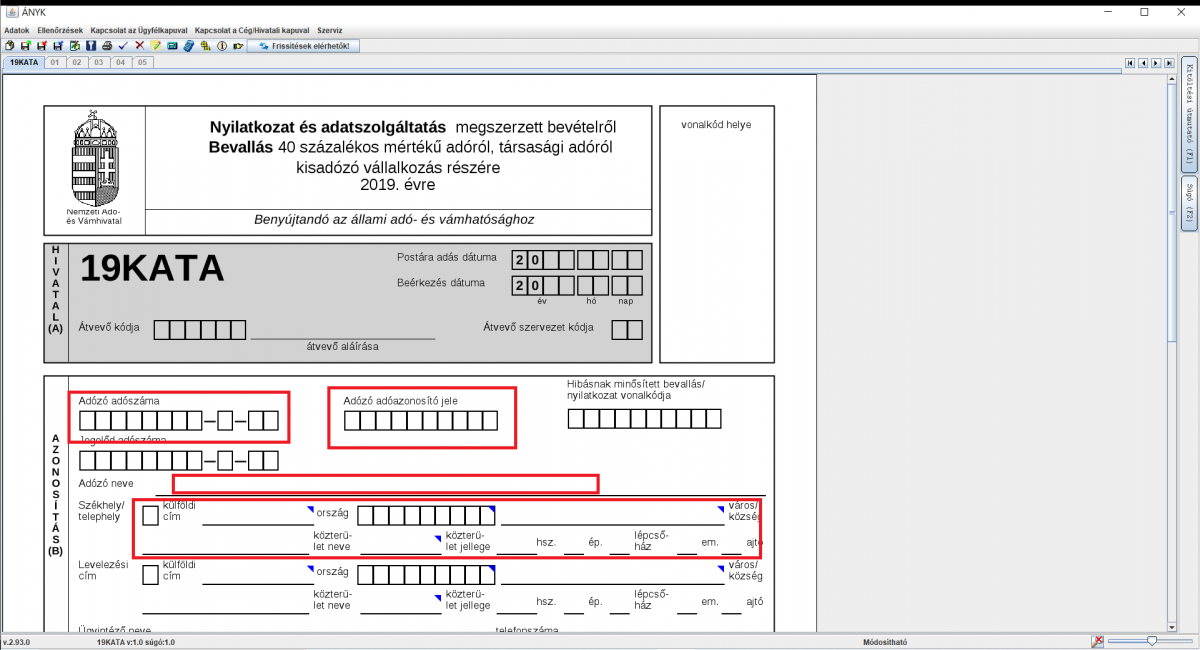
Task: Tick Székhely külföldi cím checkbox
Action: [150, 516]
